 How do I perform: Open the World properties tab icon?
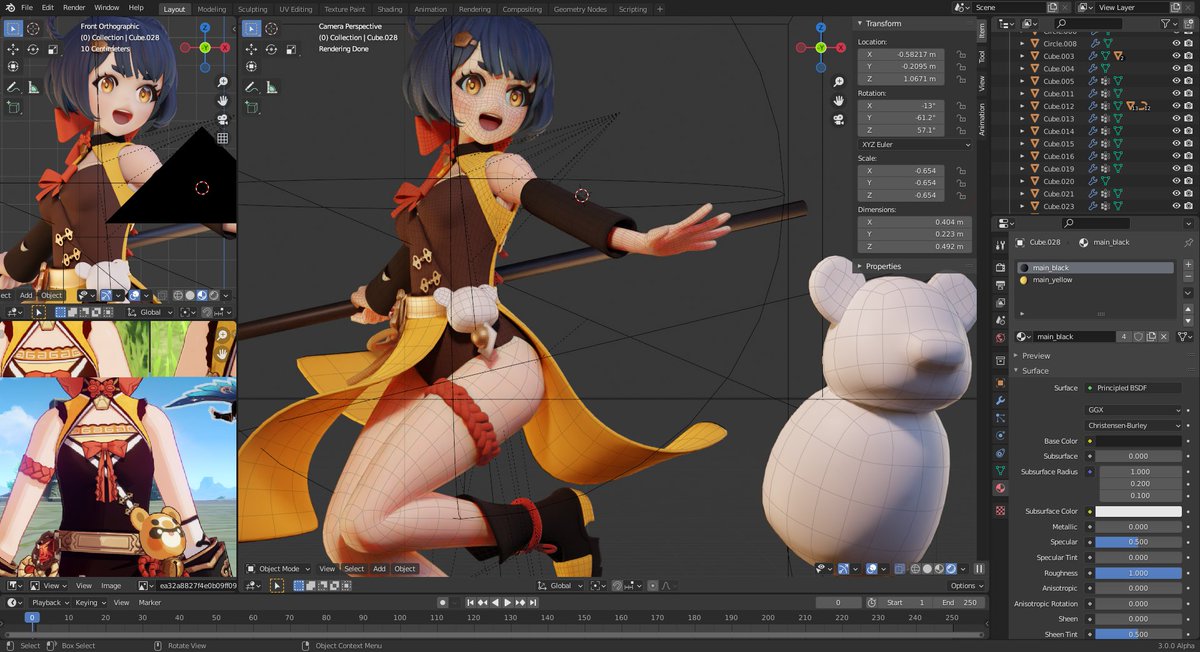click(1000, 337)
